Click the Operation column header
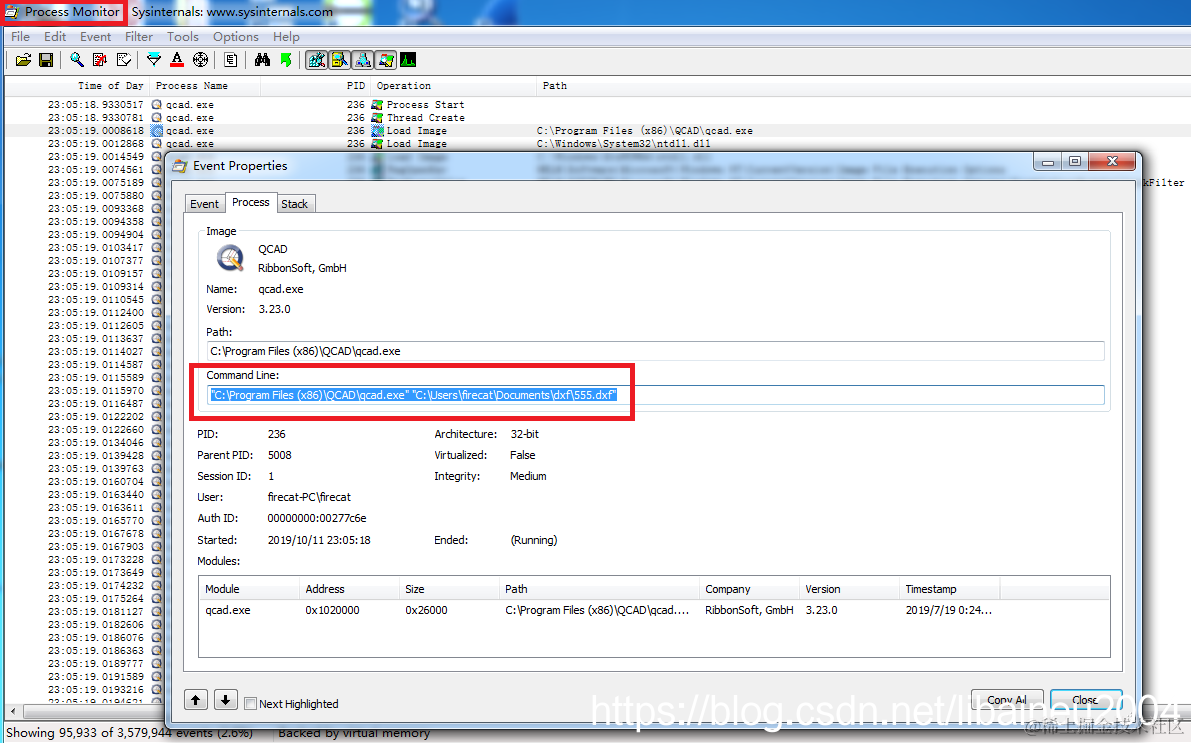Image resolution: width=1191 pixels, height=743 pixels. click(x=453, y=86)
